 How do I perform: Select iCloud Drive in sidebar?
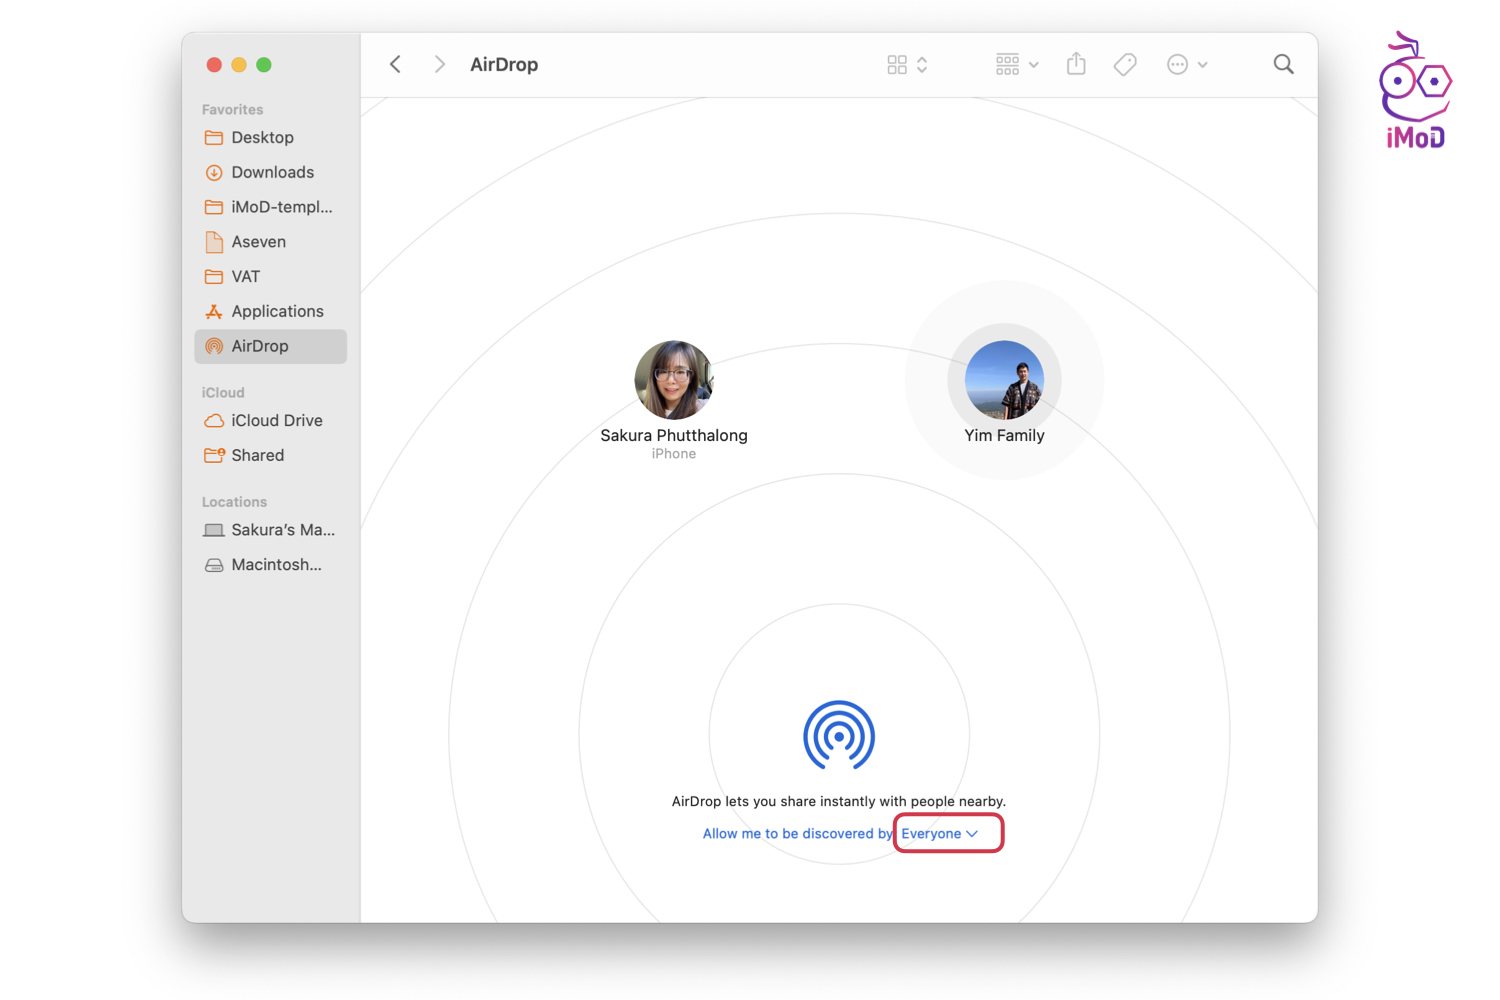point(276,421)
